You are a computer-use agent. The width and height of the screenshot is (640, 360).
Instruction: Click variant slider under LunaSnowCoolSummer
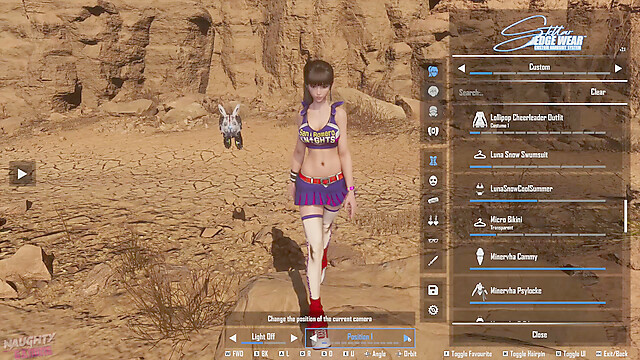[x=538, y=201]
